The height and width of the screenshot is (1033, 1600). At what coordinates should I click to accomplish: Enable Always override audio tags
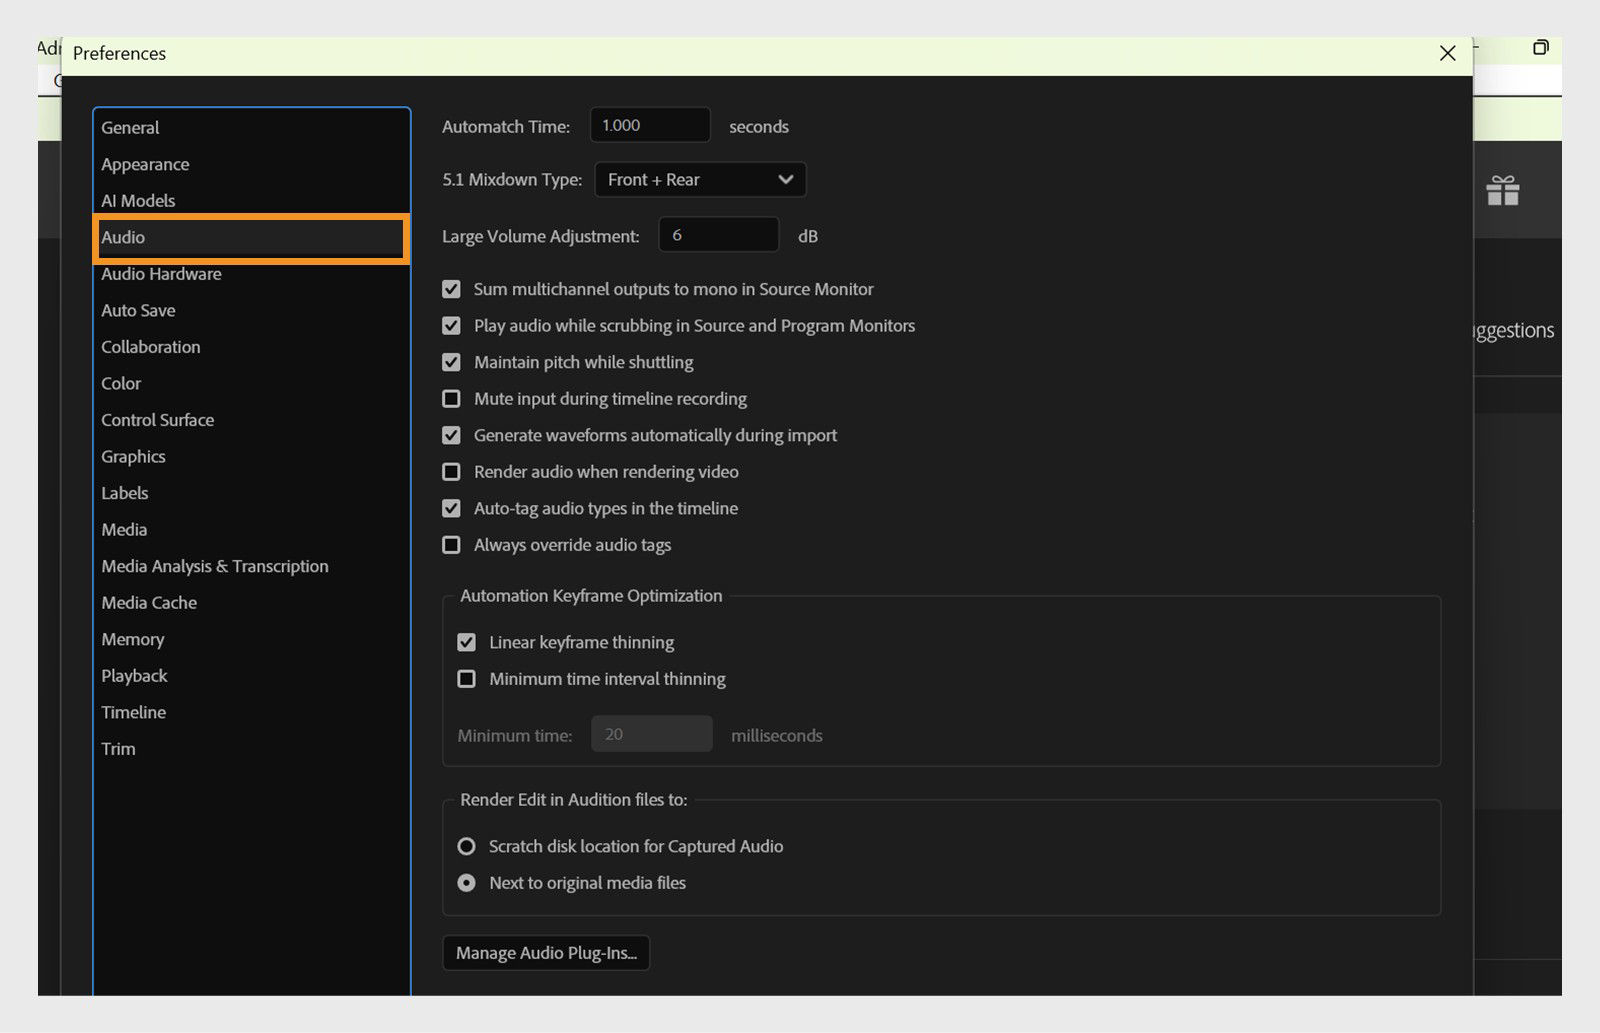coord(451,544)
